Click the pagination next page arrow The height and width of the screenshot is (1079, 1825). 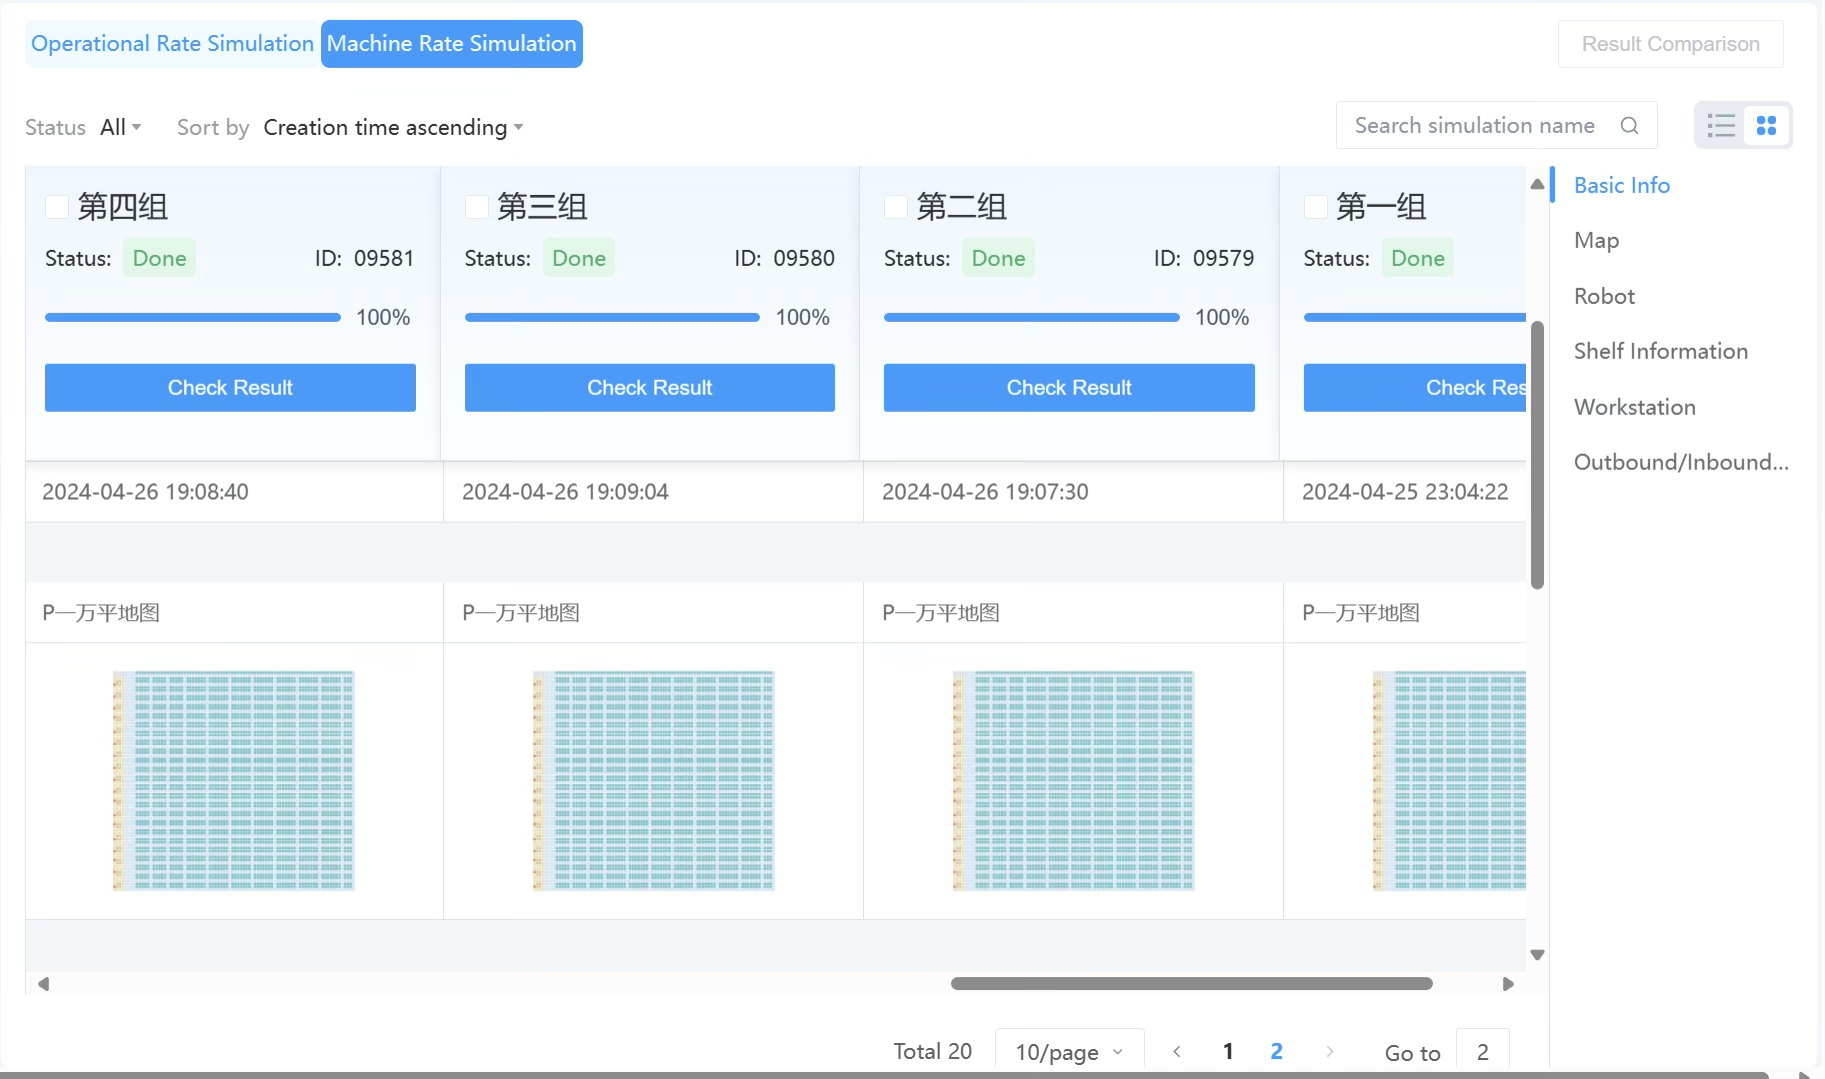click(1329, 1051)
